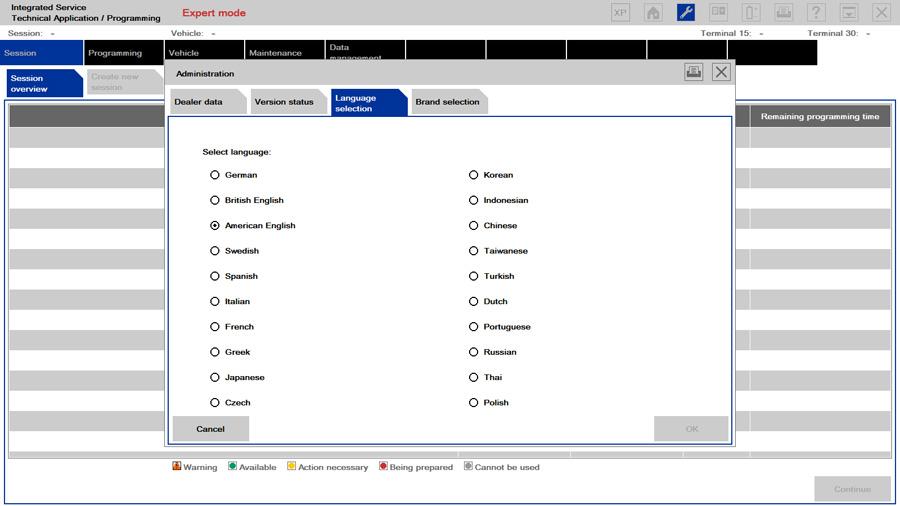Choose Swedish language

[215, 251]
